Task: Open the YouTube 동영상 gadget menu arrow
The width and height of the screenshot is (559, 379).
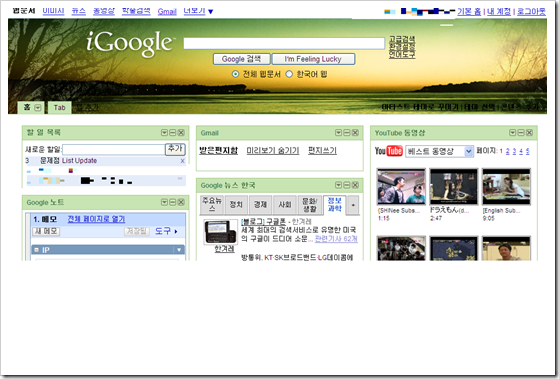Action: click(x=512, y=133)
